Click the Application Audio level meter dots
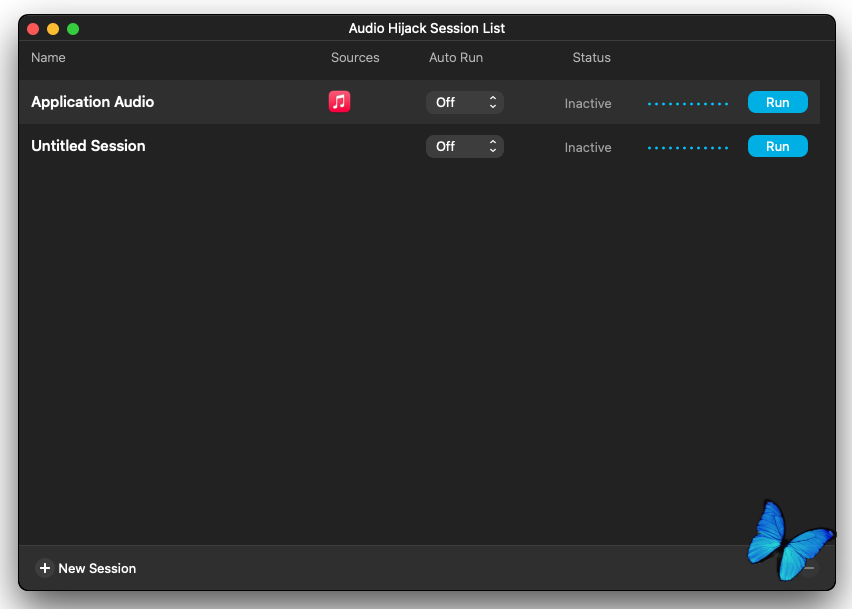Screen dimensions: 852x609 [688, 103]
